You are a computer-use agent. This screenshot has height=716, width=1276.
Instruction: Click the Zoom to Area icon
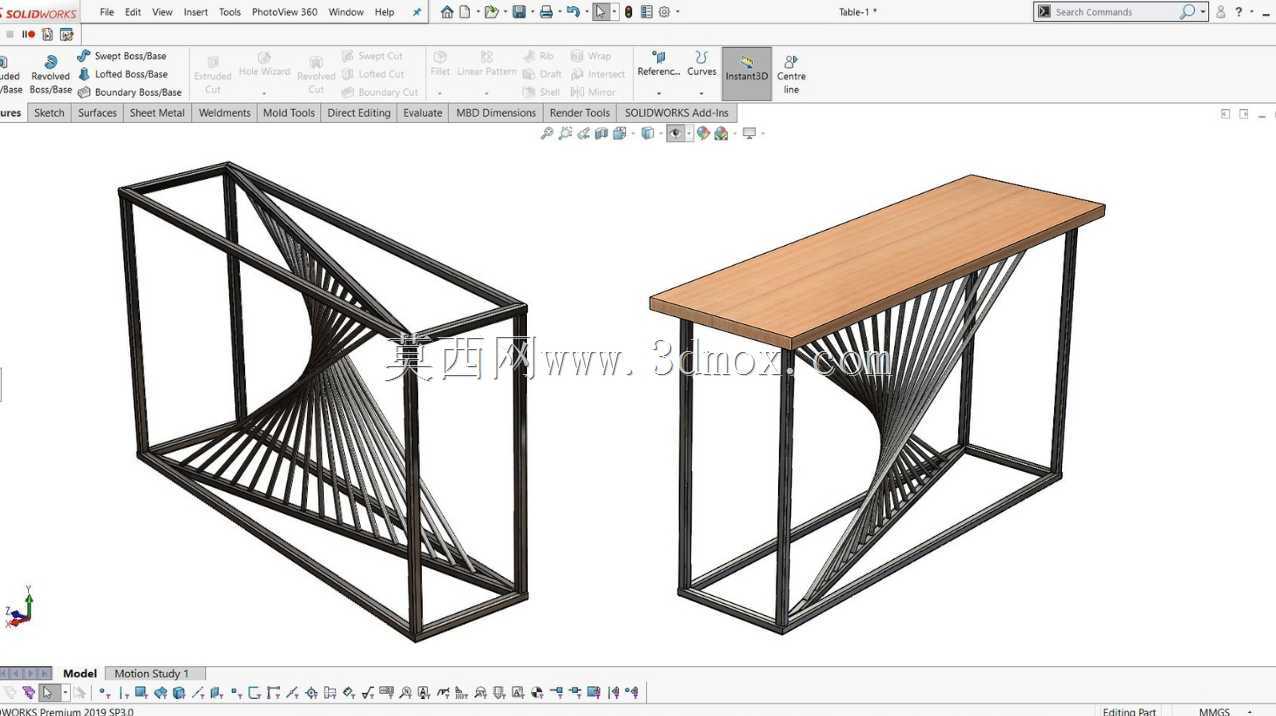coord(565,133)
